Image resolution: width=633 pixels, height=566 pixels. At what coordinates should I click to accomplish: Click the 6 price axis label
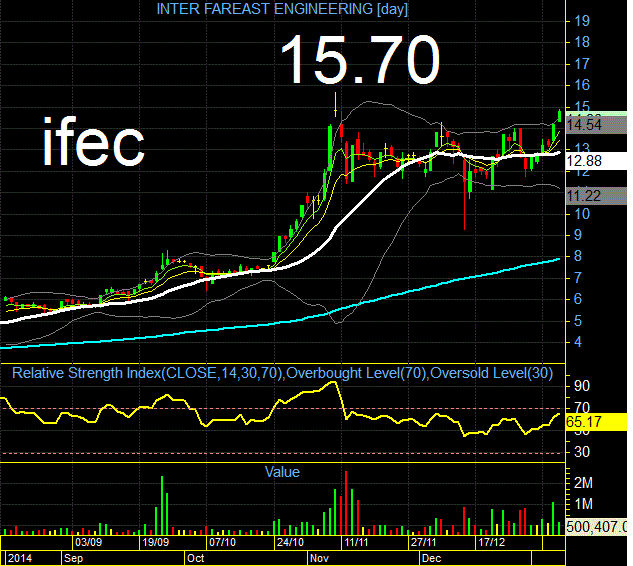point(578,299)
